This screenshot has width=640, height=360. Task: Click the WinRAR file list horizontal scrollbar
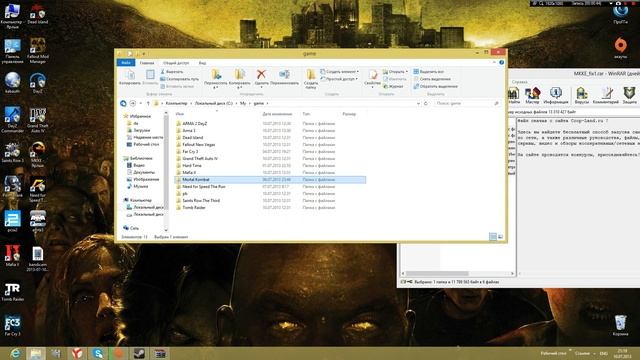pos(457,273)
